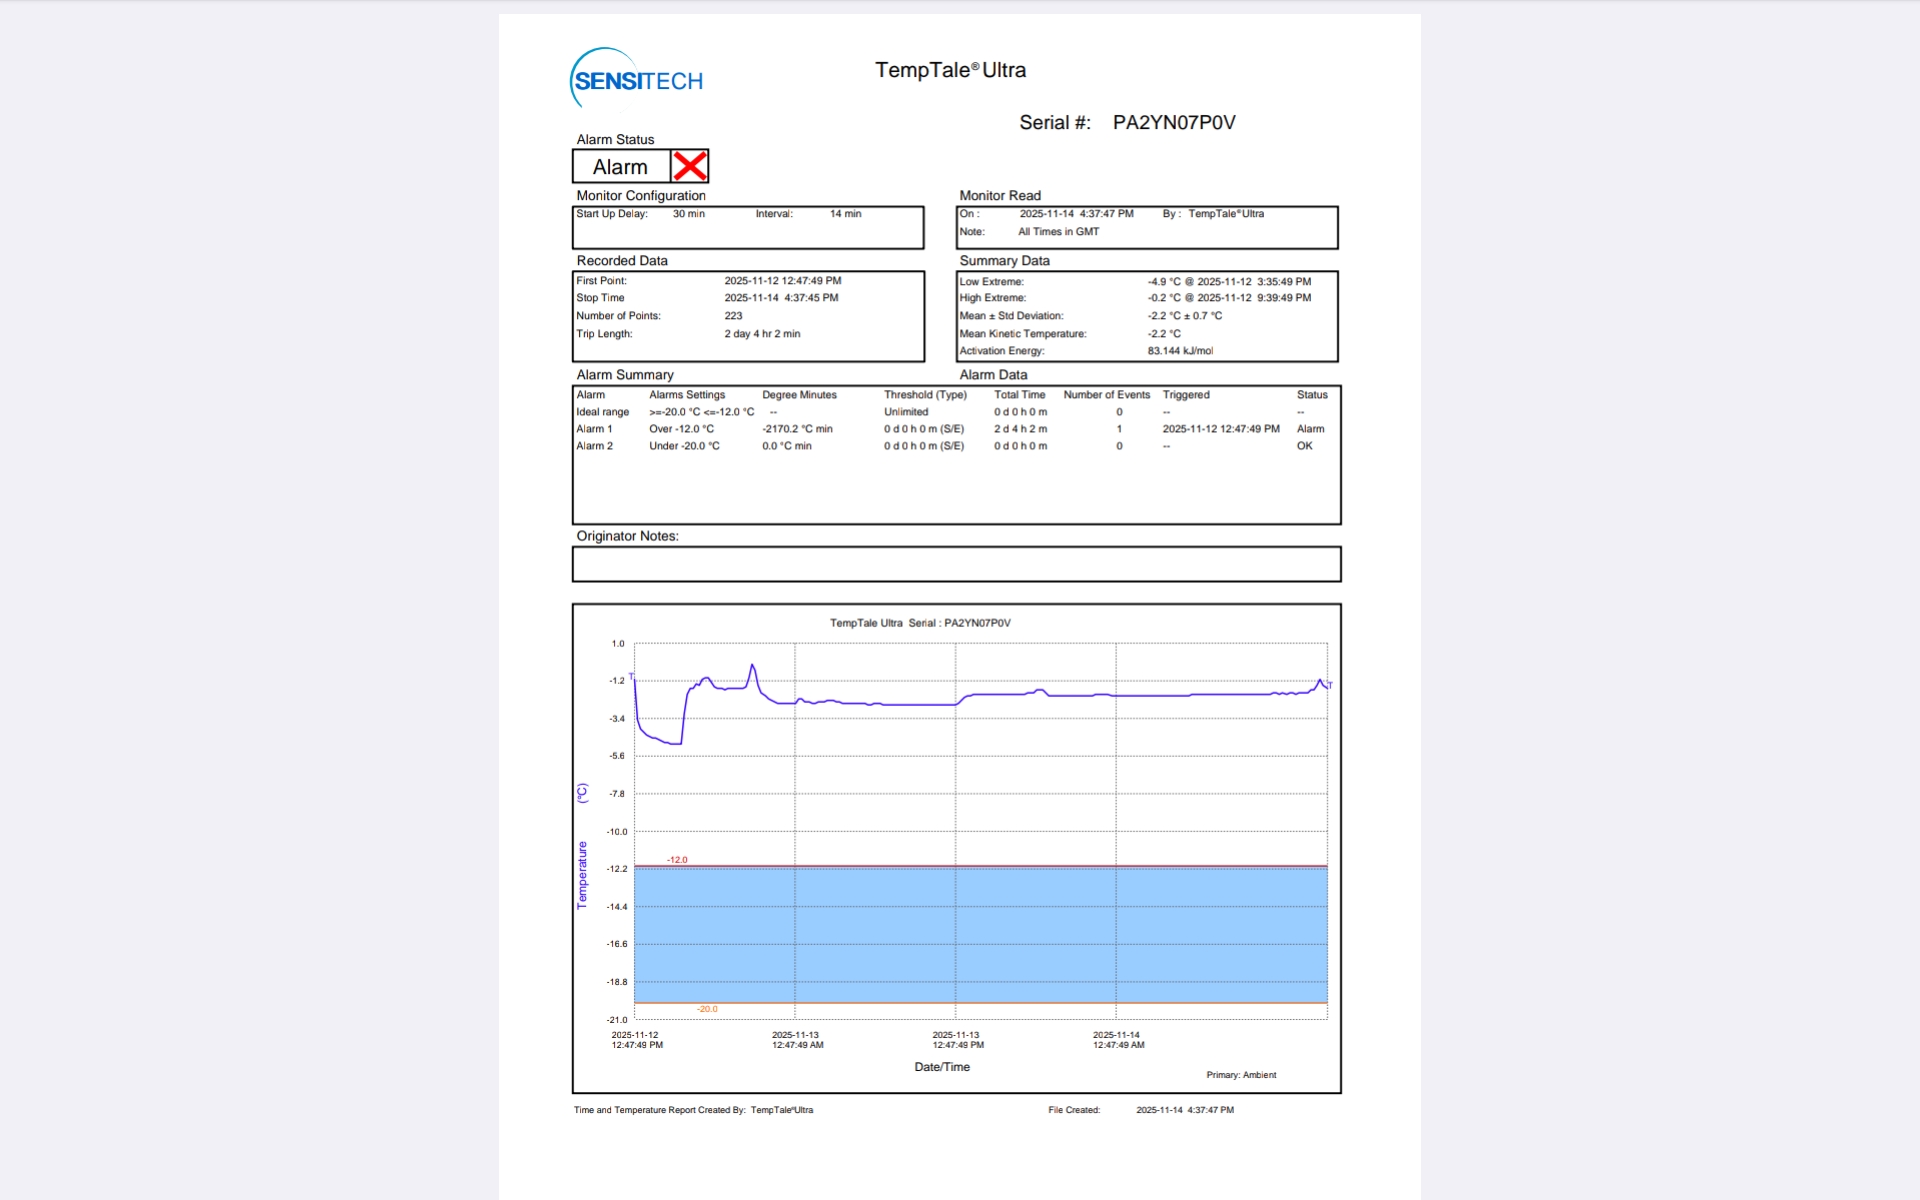Click the Alarm status box text
Image resolution: width=1920 pixels, height=1200 pixels.
[x=620, y=167]
